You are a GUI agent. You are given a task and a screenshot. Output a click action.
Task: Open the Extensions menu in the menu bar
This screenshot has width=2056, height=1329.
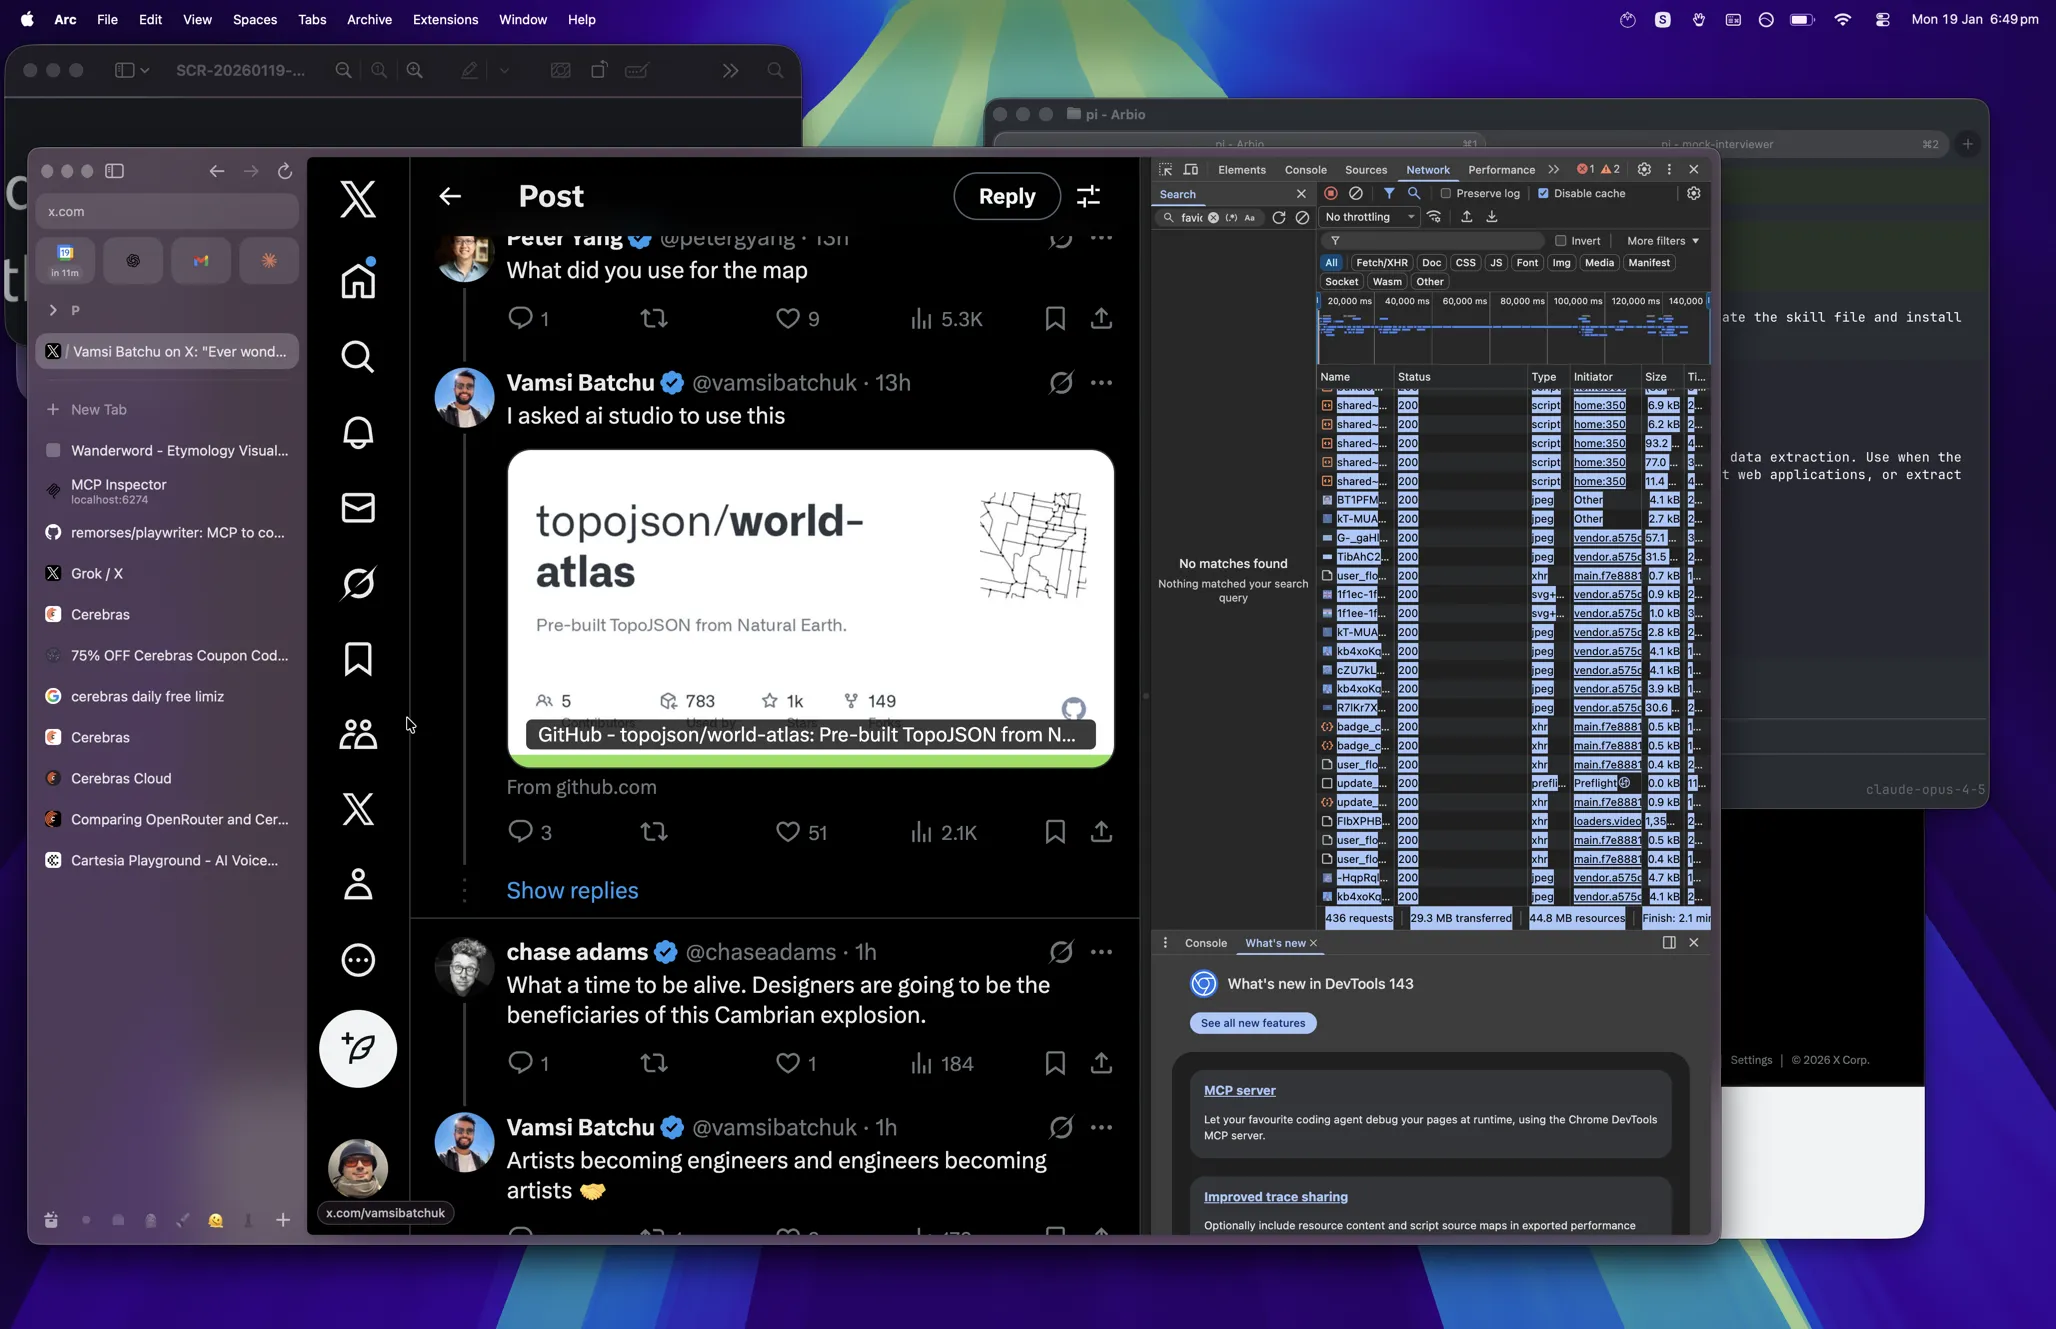pos(445,19)
